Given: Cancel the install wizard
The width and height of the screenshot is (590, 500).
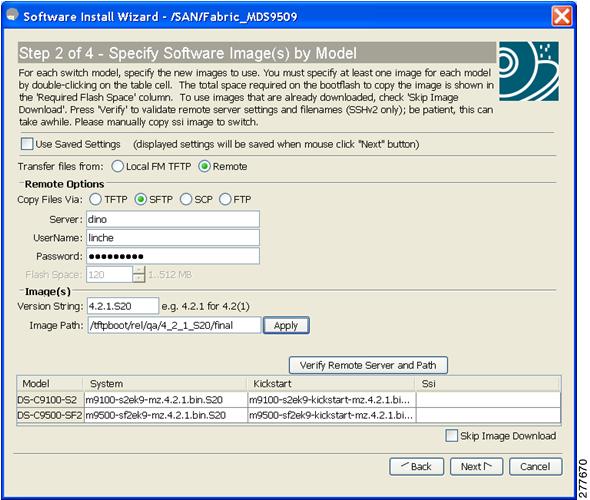Looking at the screenshot, I should click(x=535, y=467).
